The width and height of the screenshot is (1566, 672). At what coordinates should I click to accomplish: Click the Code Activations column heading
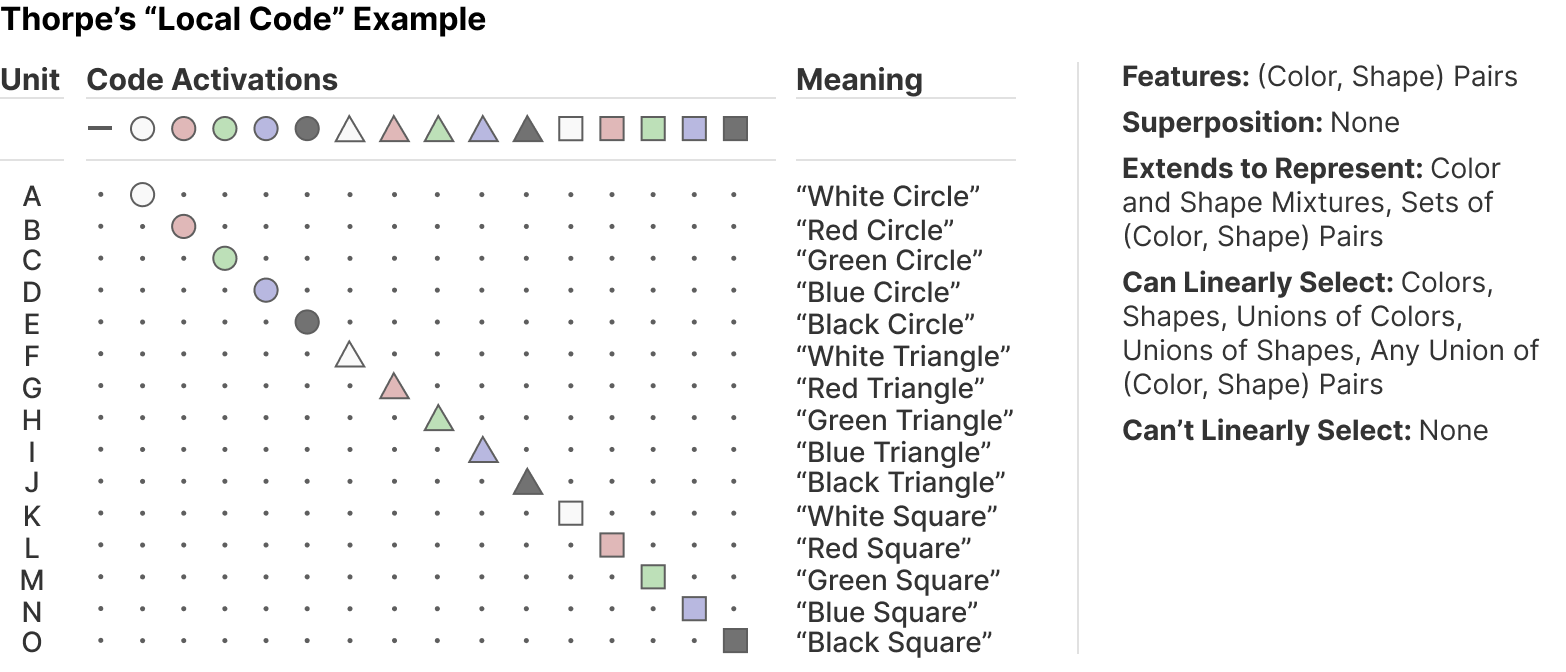[212, 80]
